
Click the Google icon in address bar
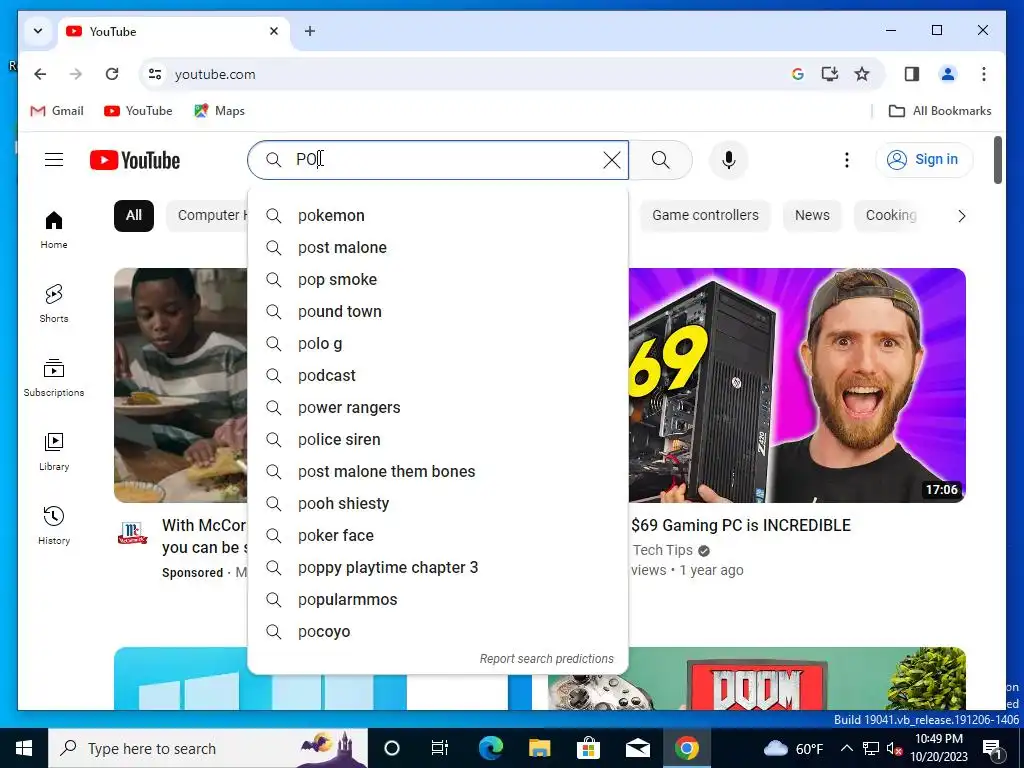click(x=797, y=74)
